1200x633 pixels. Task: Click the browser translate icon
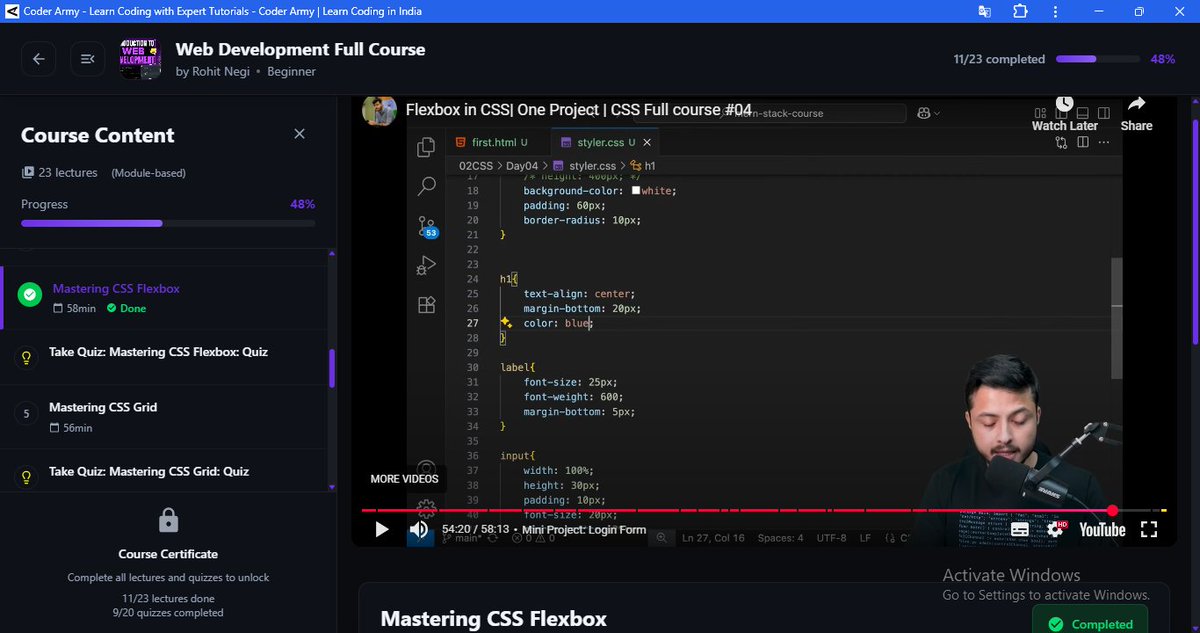[985, 11]
